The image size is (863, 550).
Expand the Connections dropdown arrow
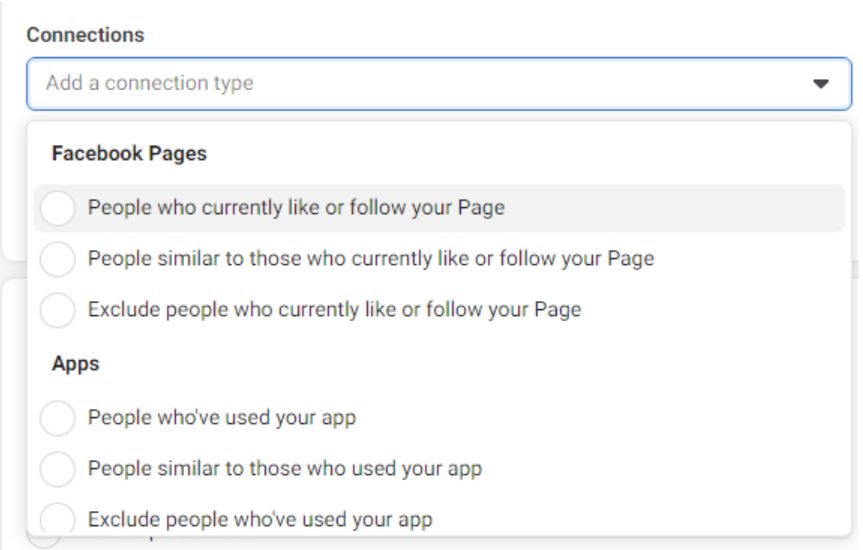point(820,84)
